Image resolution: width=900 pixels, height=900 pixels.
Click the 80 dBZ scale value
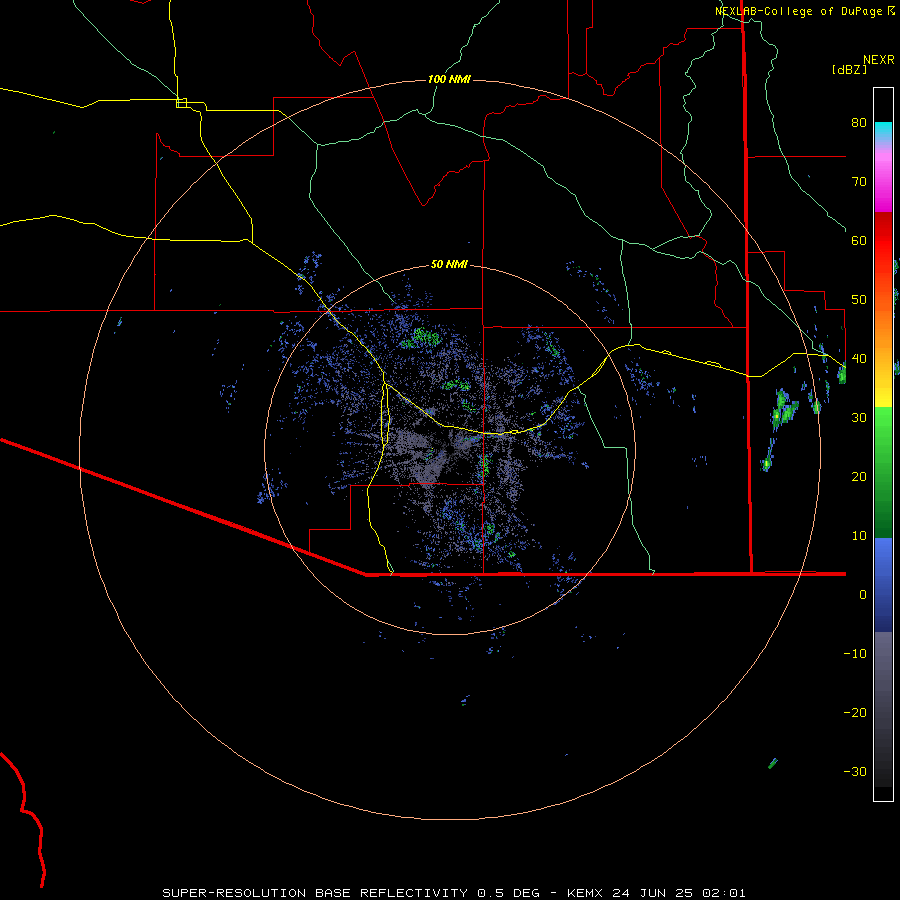coord(859,122)
